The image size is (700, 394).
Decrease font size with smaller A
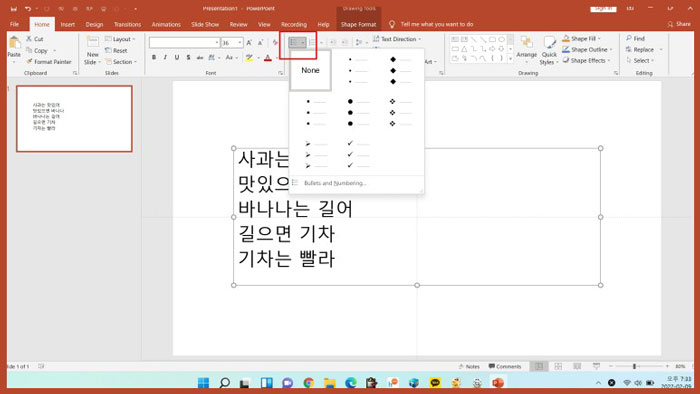(261, 43)
